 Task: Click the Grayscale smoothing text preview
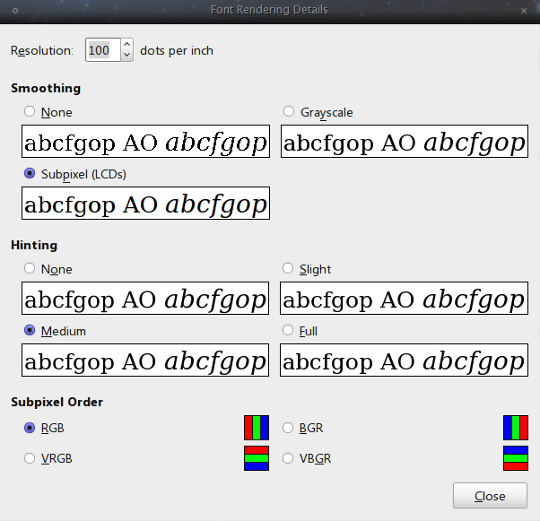click(x=404, y=142)
